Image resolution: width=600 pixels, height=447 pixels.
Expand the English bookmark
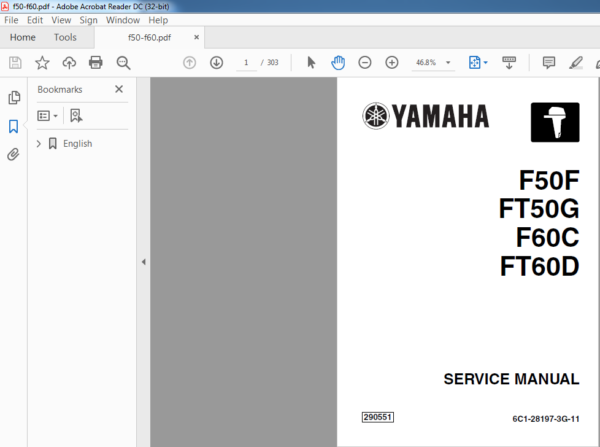point(38,144)
